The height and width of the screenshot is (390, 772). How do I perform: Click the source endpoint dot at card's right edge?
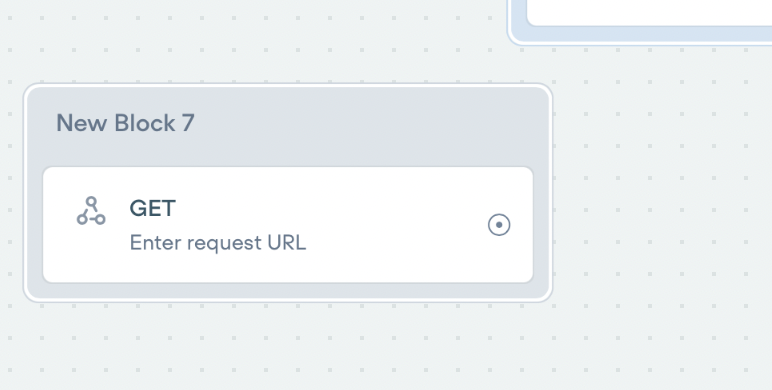click(499, 225)
